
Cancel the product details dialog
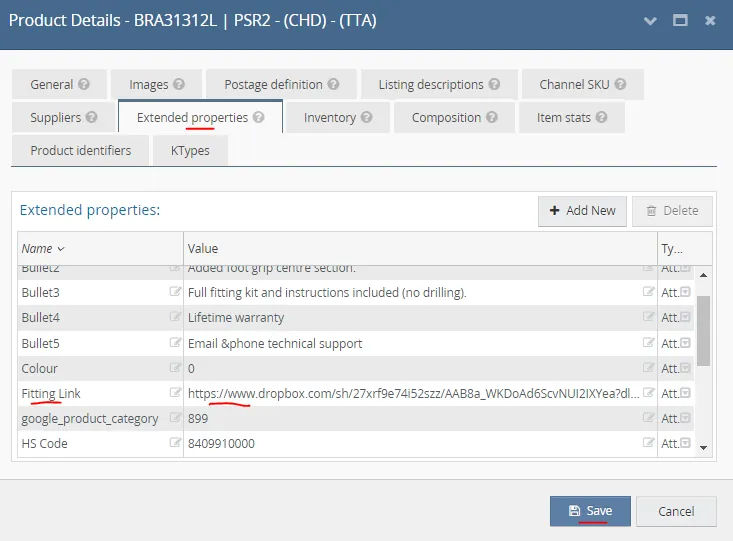[x=676, y=511]
